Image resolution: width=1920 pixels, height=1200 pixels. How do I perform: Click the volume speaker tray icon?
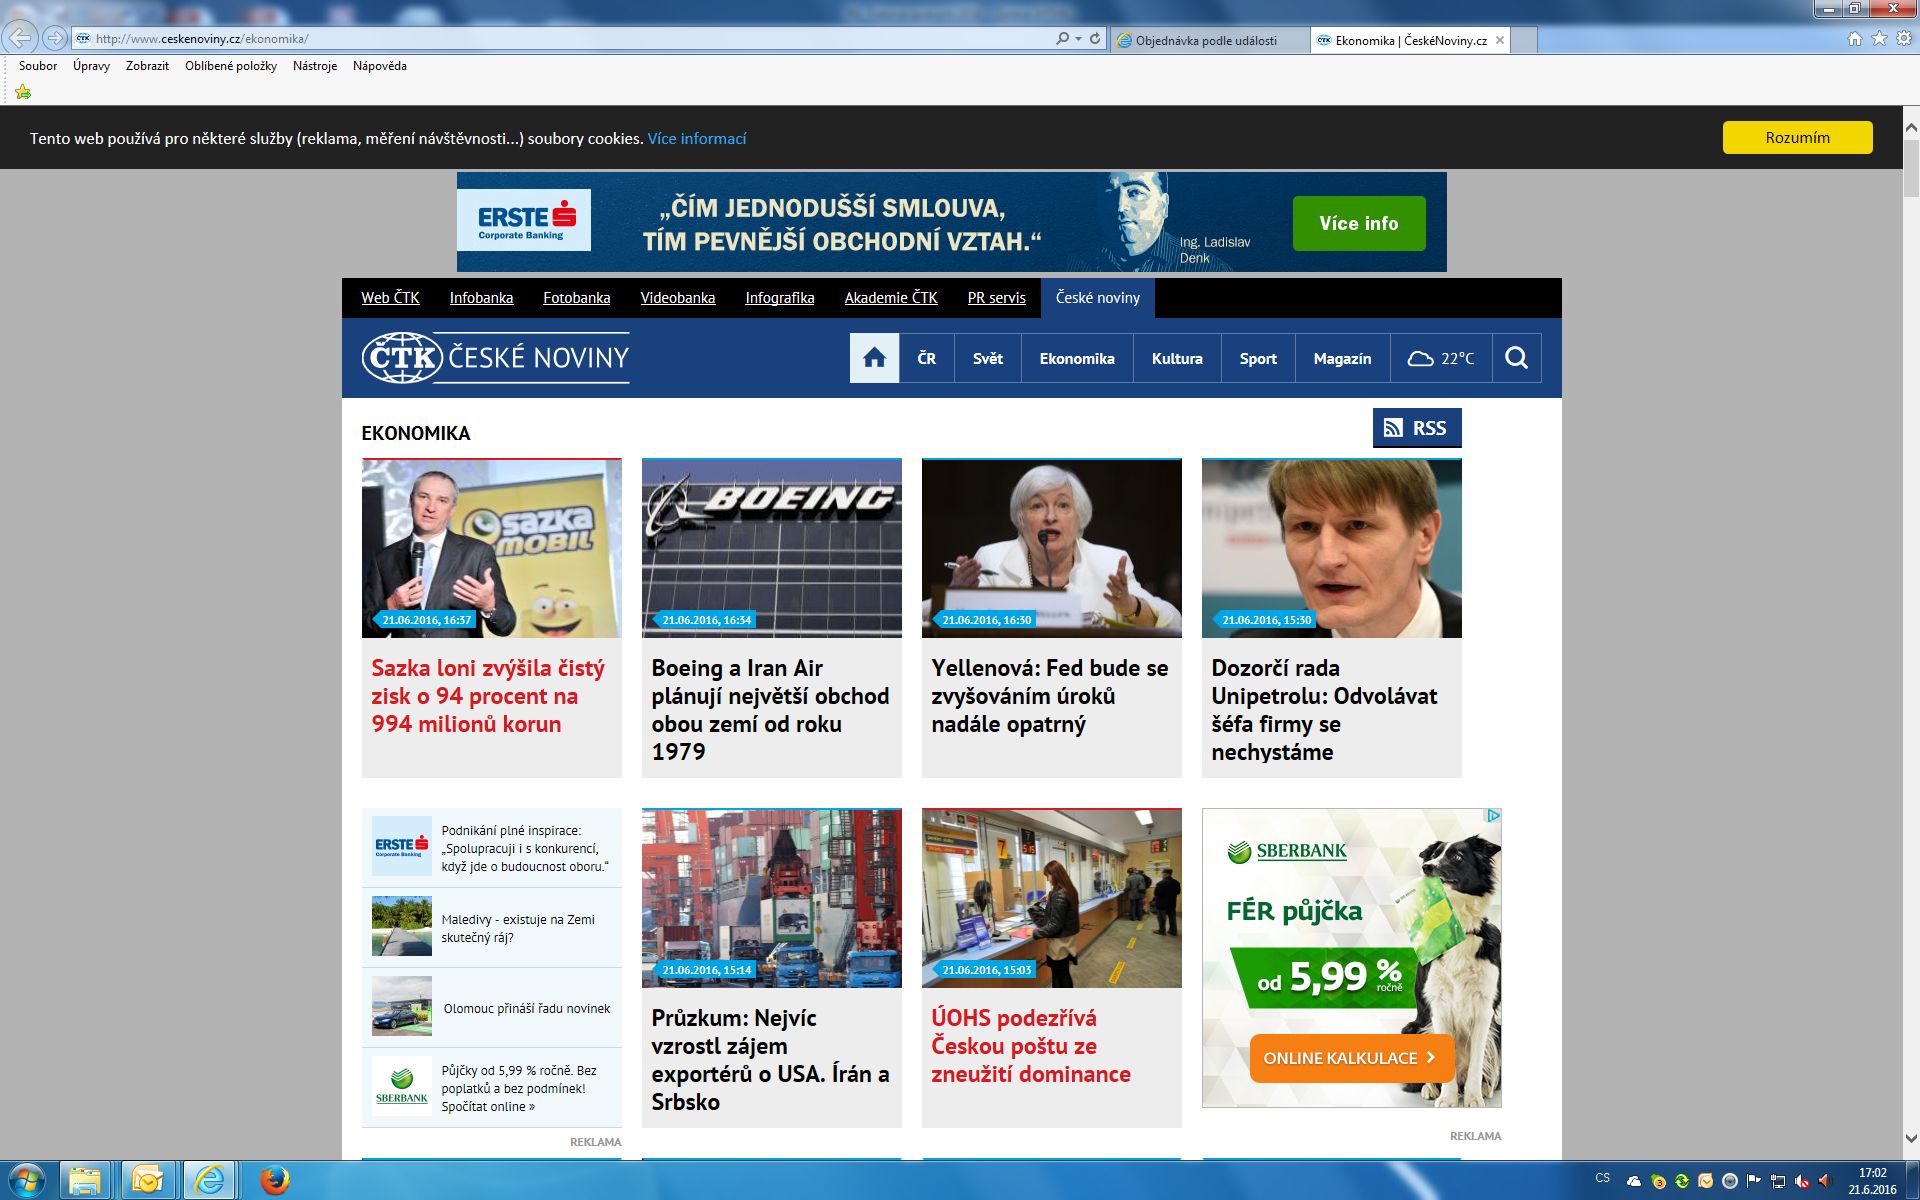tap(1825, 1181)
